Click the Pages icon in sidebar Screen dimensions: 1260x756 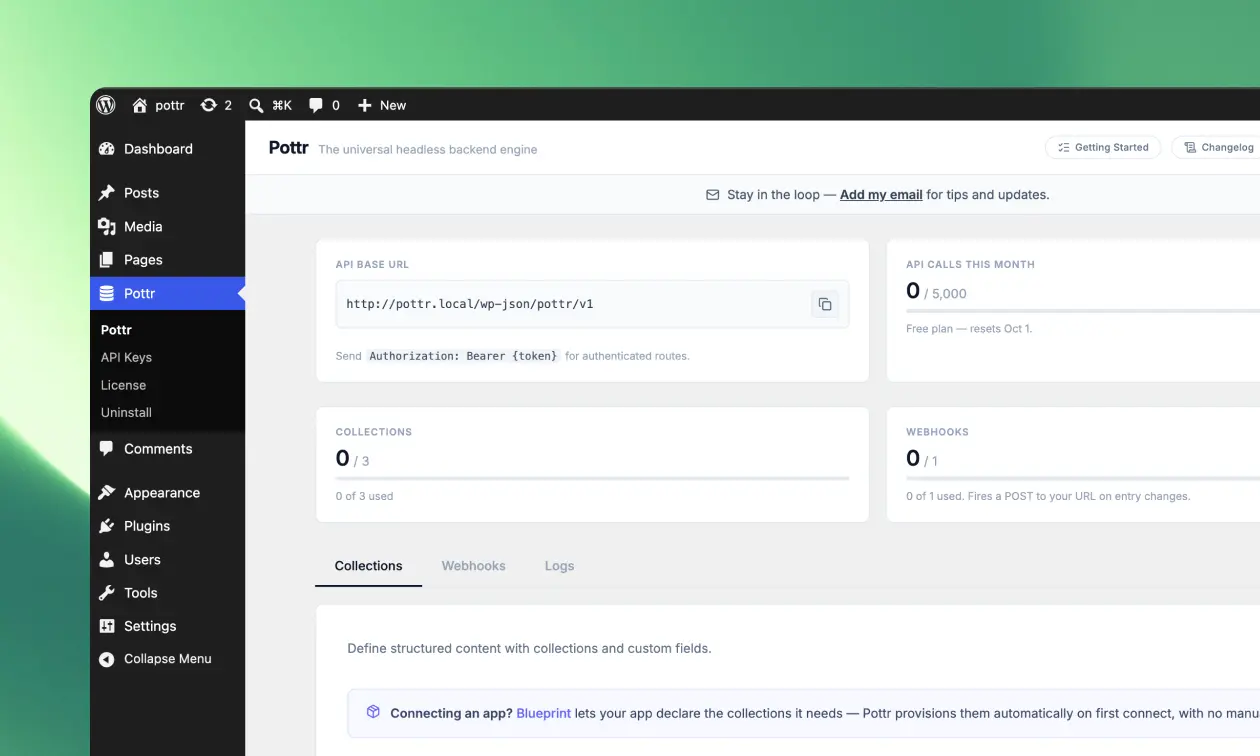tap(107, 260)
